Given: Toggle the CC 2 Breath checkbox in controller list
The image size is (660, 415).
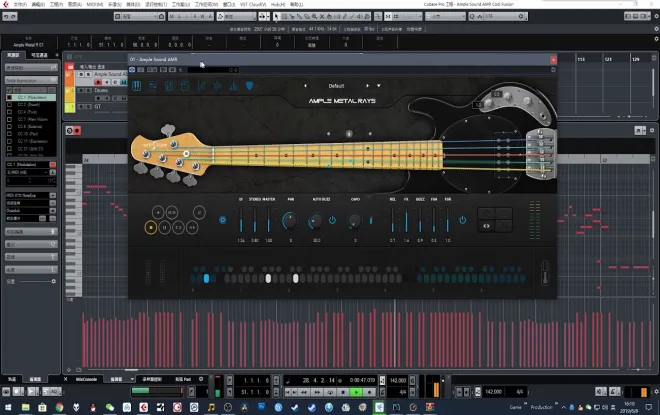Looking at the screenshot, I should click(9, 104).
